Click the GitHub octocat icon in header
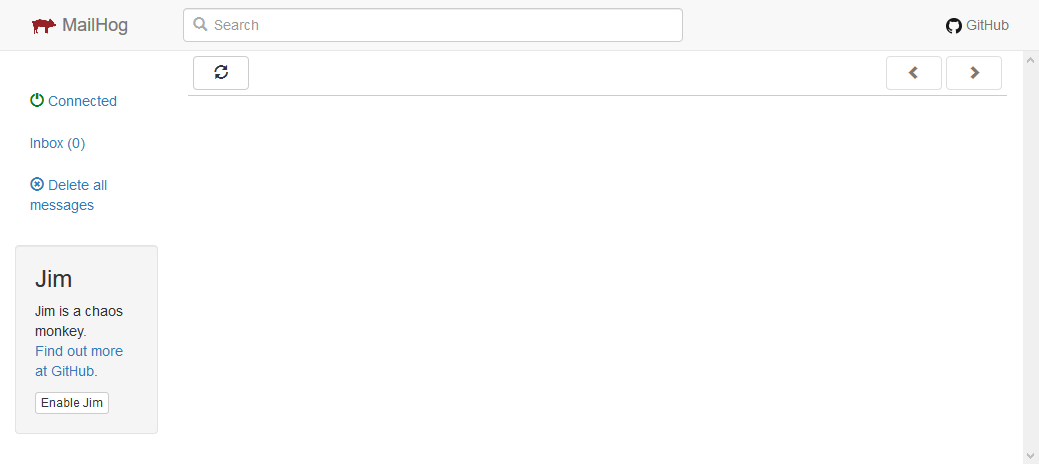 (x=954, y=26)
